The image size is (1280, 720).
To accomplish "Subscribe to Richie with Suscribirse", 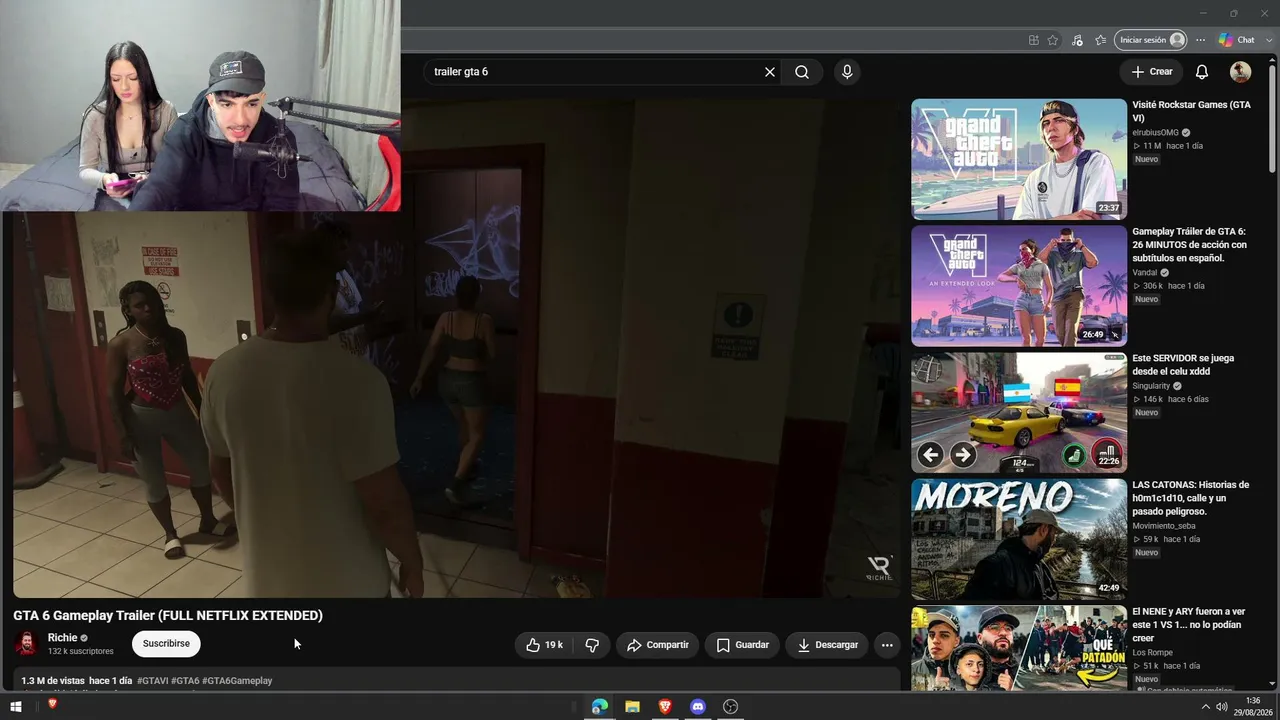I will [166, 644].
